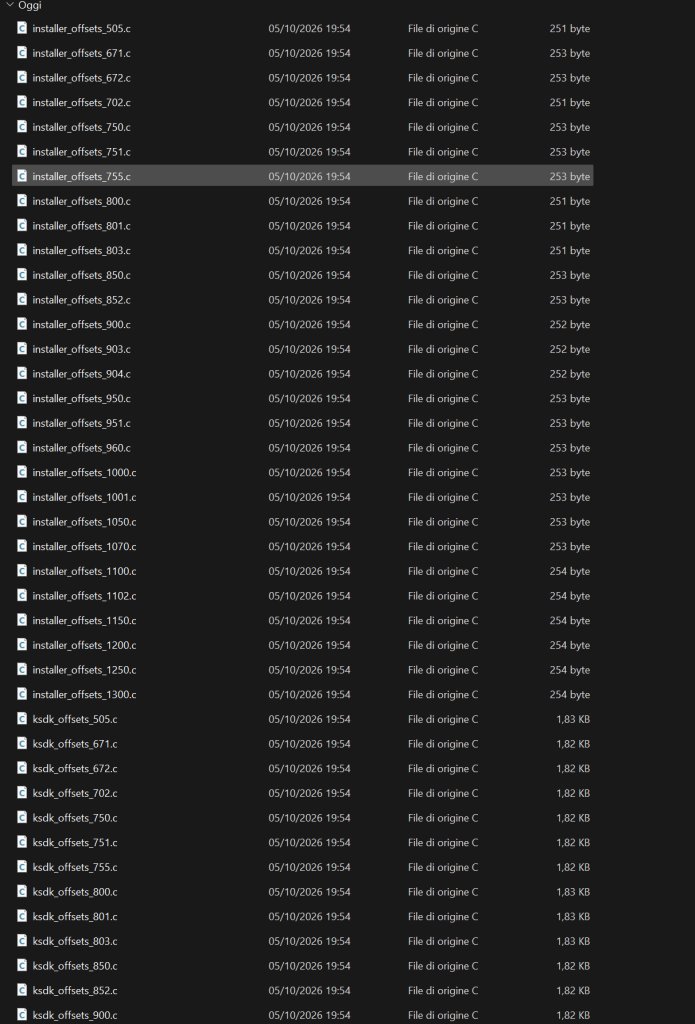Click the C file icon of installer_offsets_1000.c
Image resolution: width=695 pixels, height=1024 pixels.
point(22,472)
